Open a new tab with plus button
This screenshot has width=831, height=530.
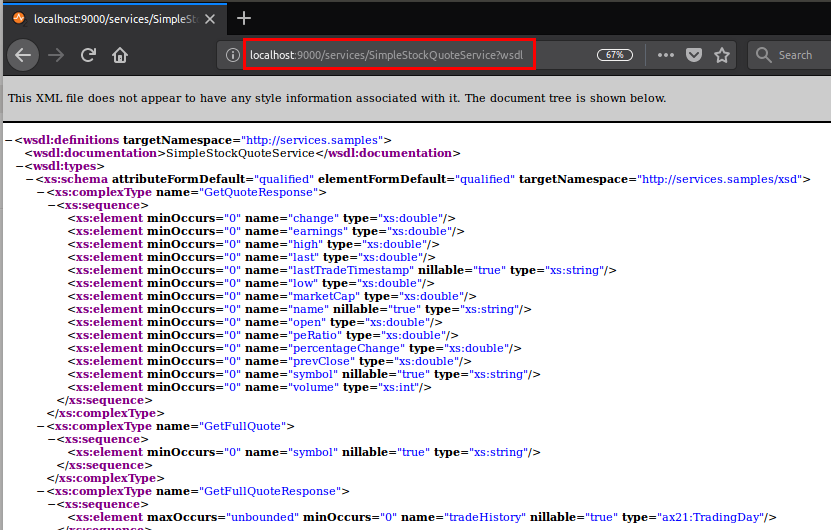tap(244, 18)
